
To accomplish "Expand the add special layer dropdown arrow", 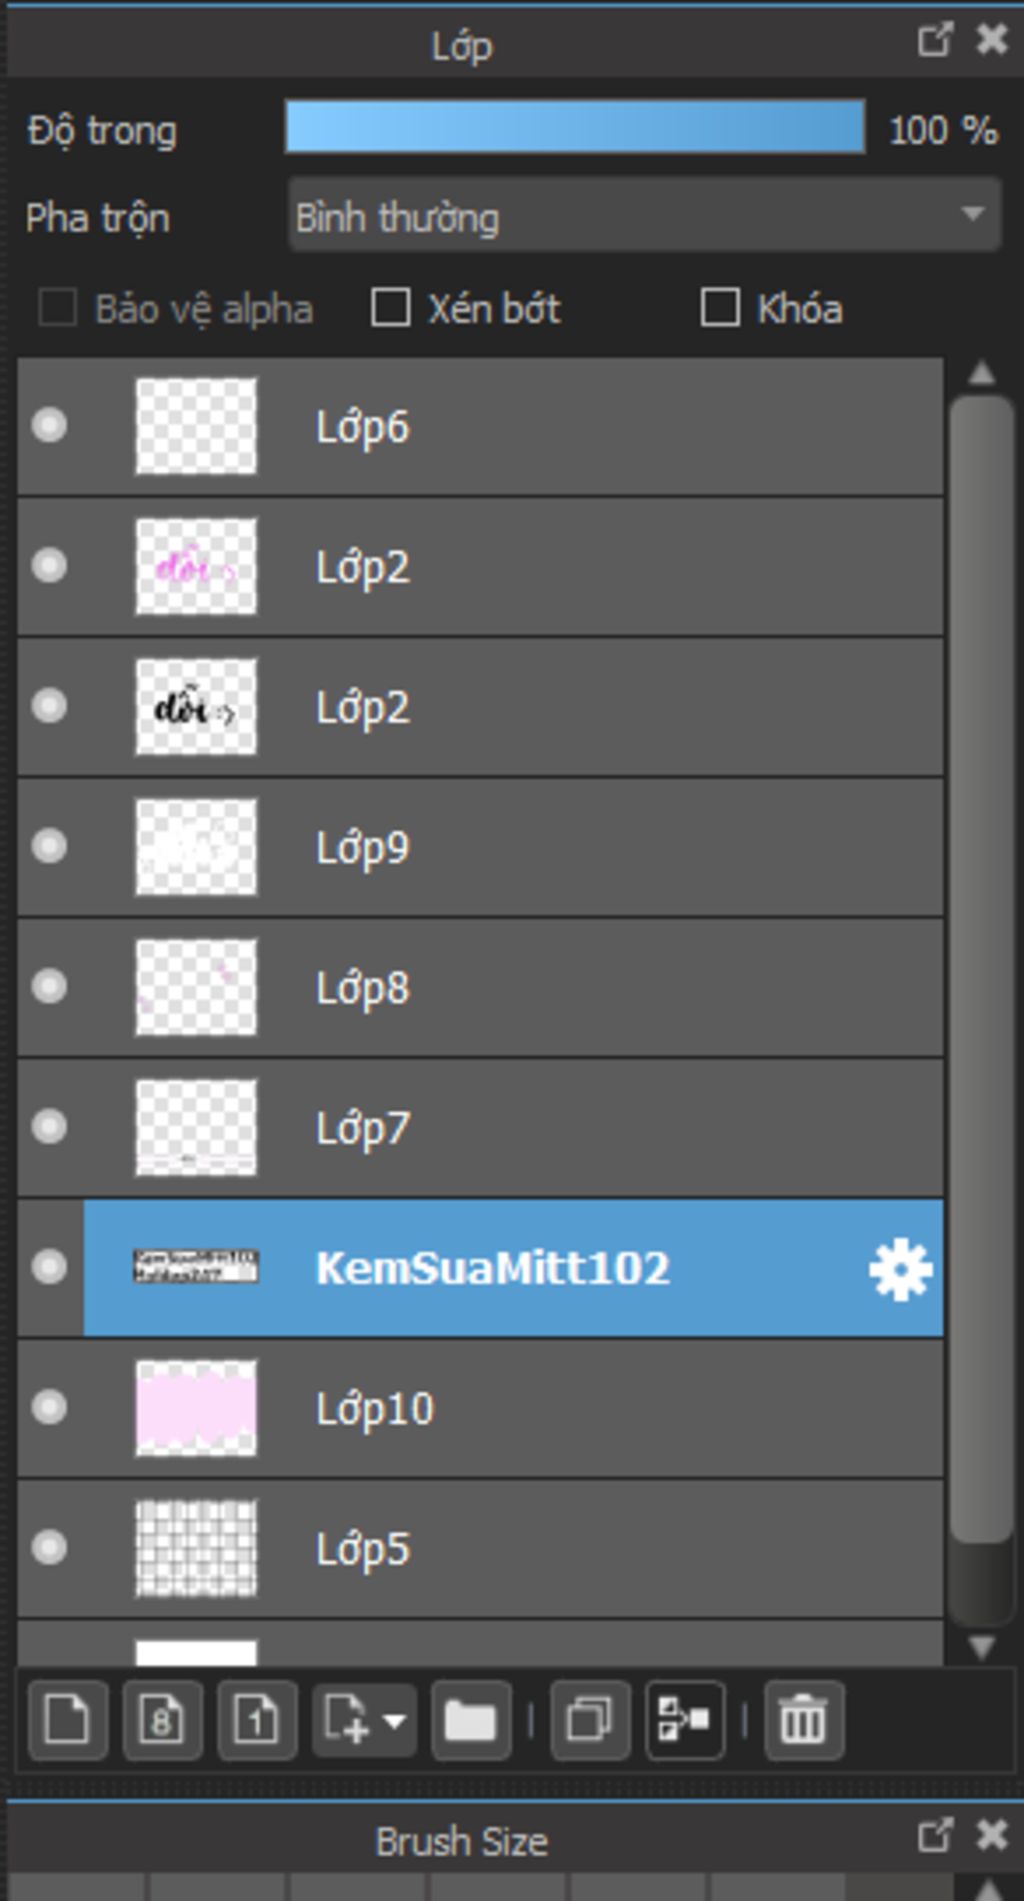I will tap(395, 1721).
